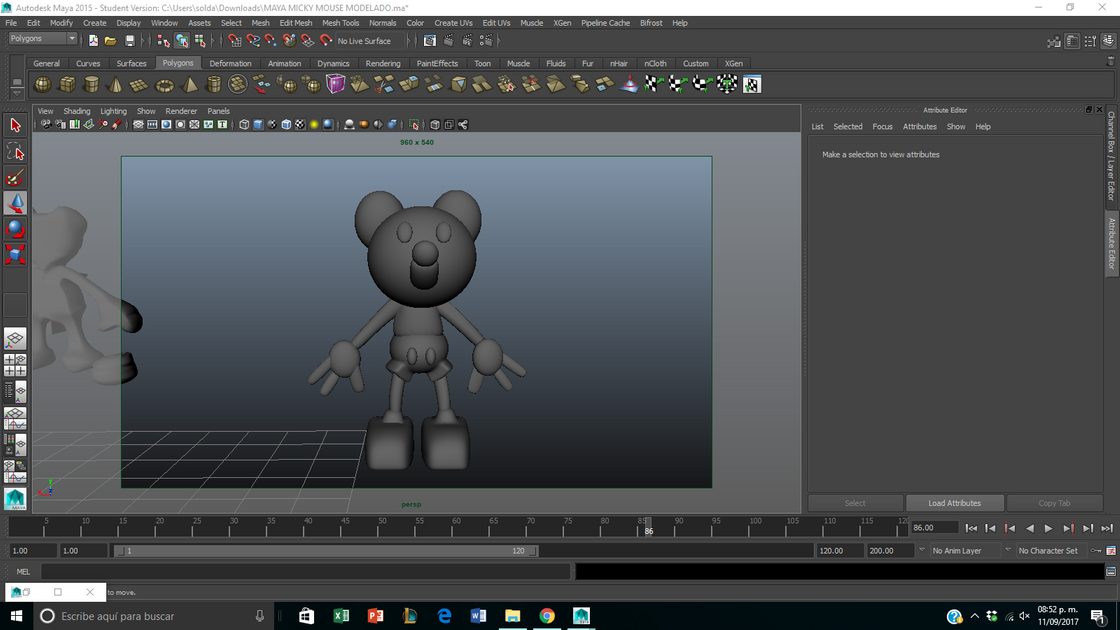This screenshot has width=1120, height=630.
Task: Select the arrow Select tool in the toolbox
Action: tap(14, 125)
